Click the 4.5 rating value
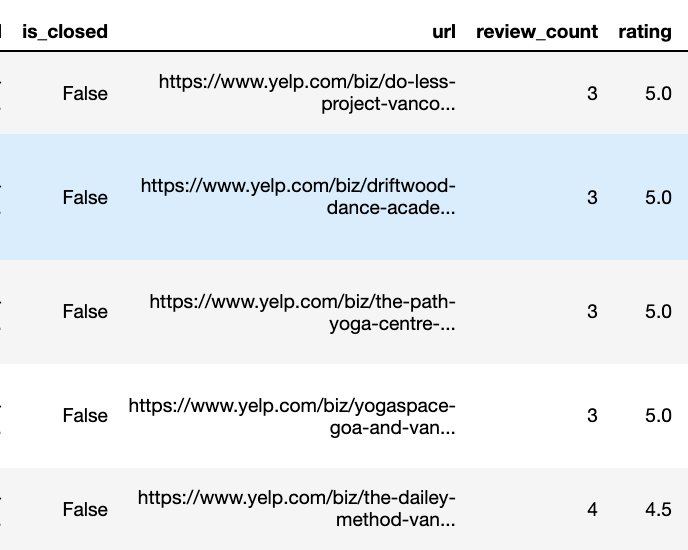688x550 pixels. (658, 510)
